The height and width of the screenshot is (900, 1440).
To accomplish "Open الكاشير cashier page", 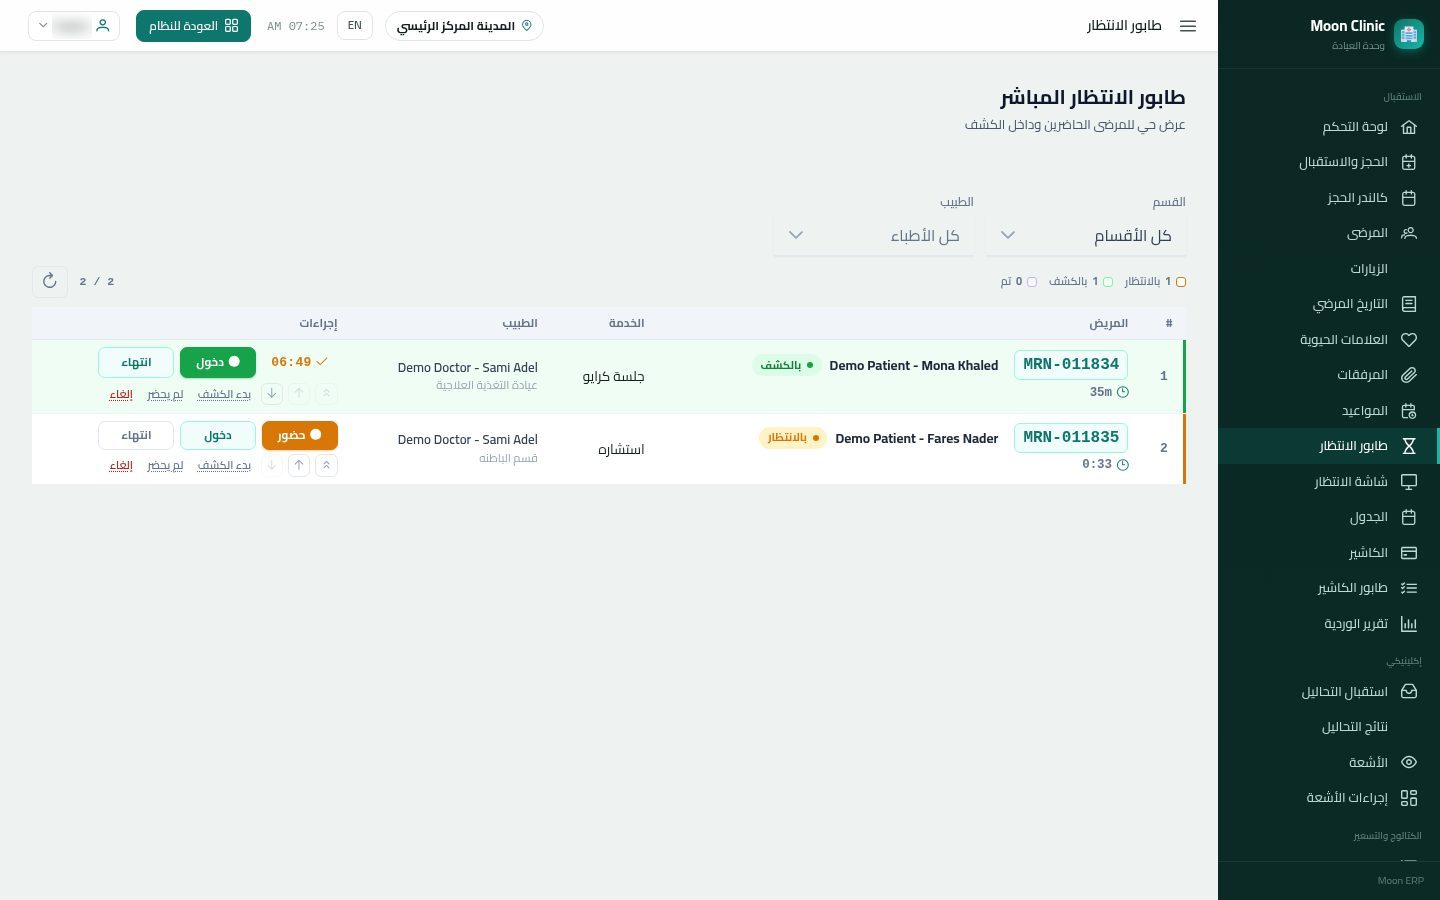I will pos(1328,553).
